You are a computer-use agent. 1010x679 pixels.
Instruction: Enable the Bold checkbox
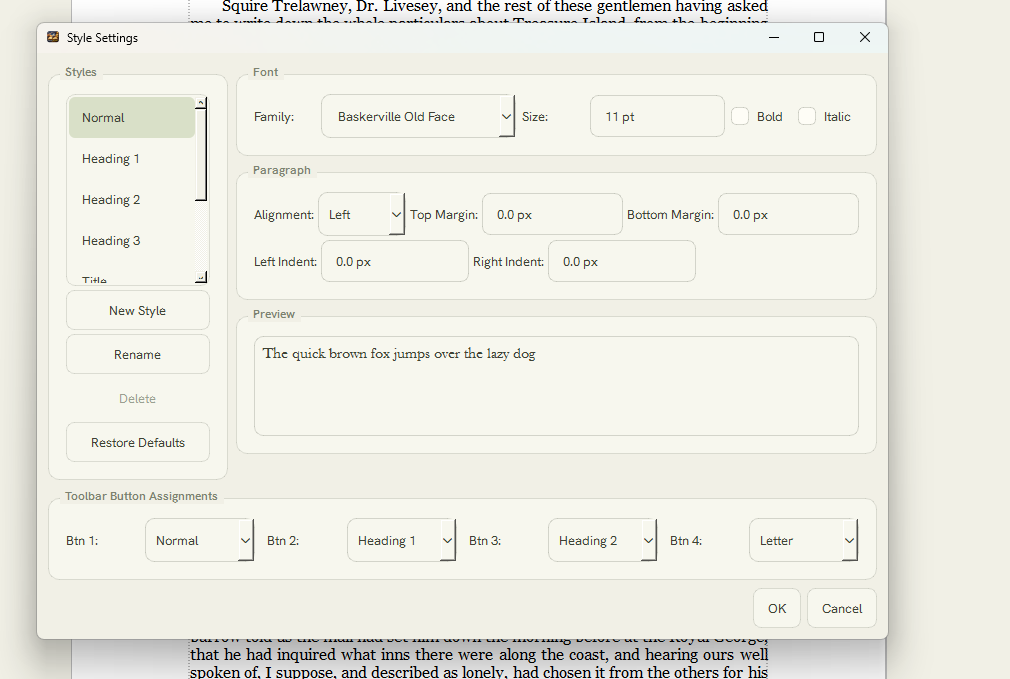(740, 117)
